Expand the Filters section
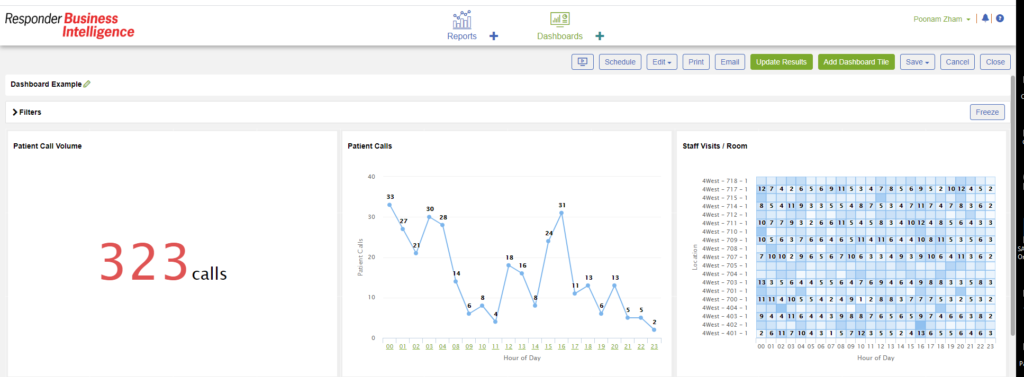This screenshot has width=1024, height=377. tap(27, 112)
